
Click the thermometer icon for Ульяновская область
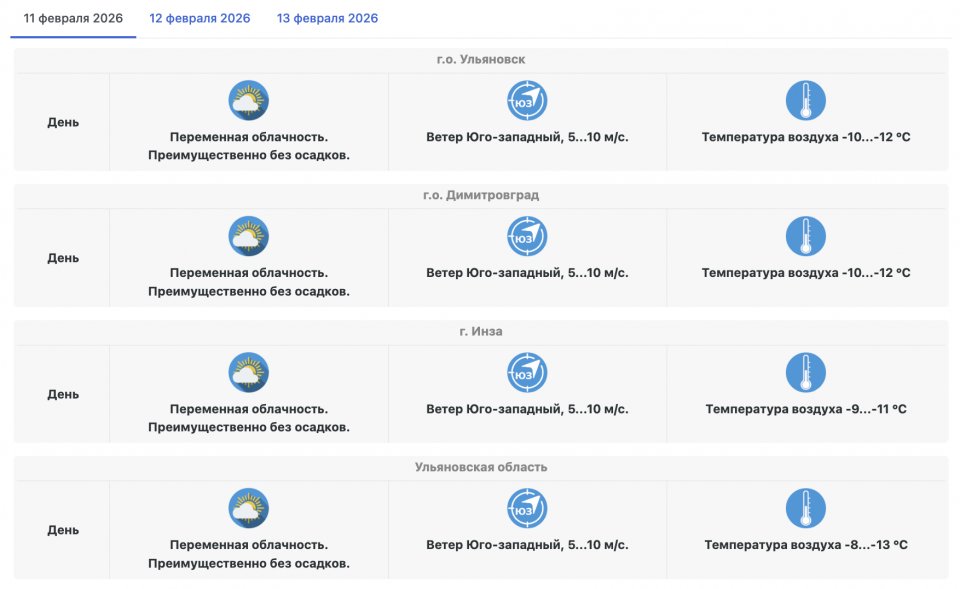tap(806, 509)
